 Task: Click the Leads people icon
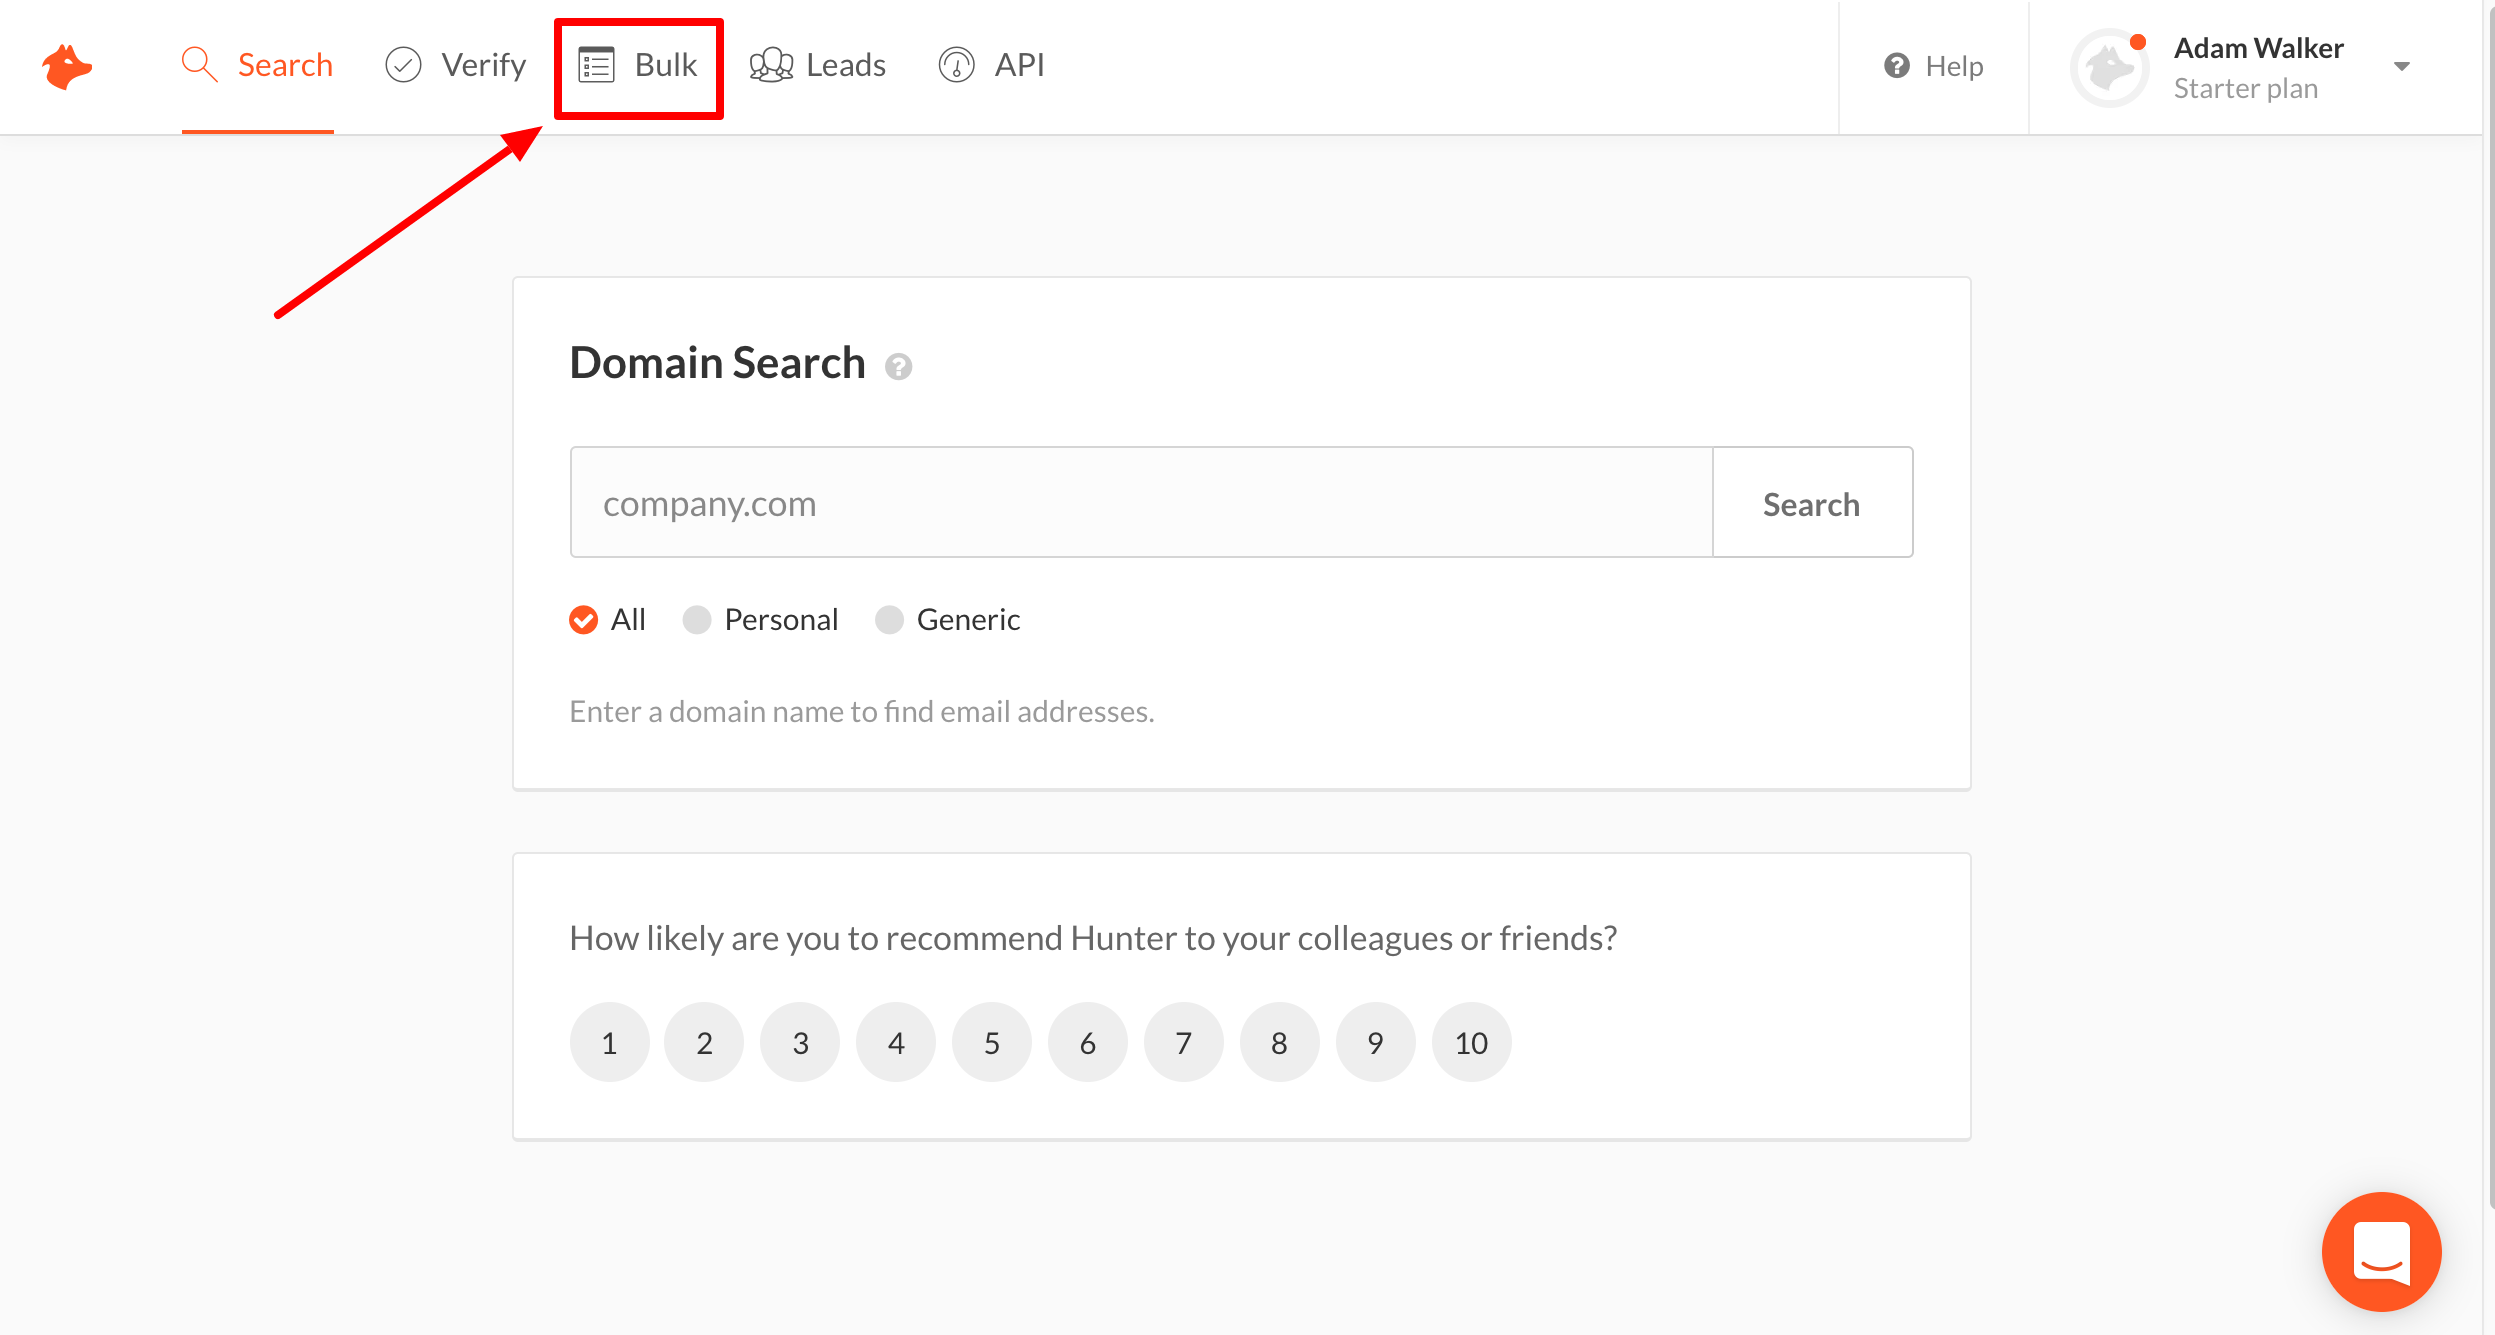pos(771,65)
